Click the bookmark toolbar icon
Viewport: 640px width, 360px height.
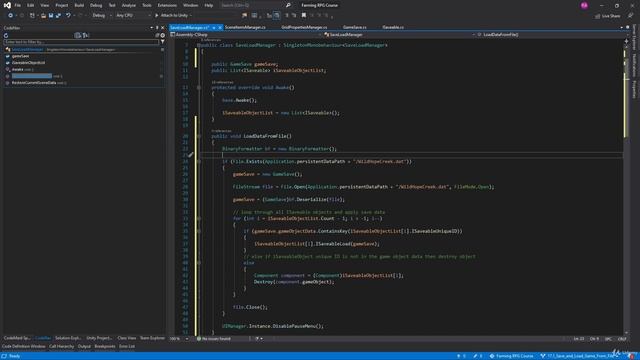(304, 16)
